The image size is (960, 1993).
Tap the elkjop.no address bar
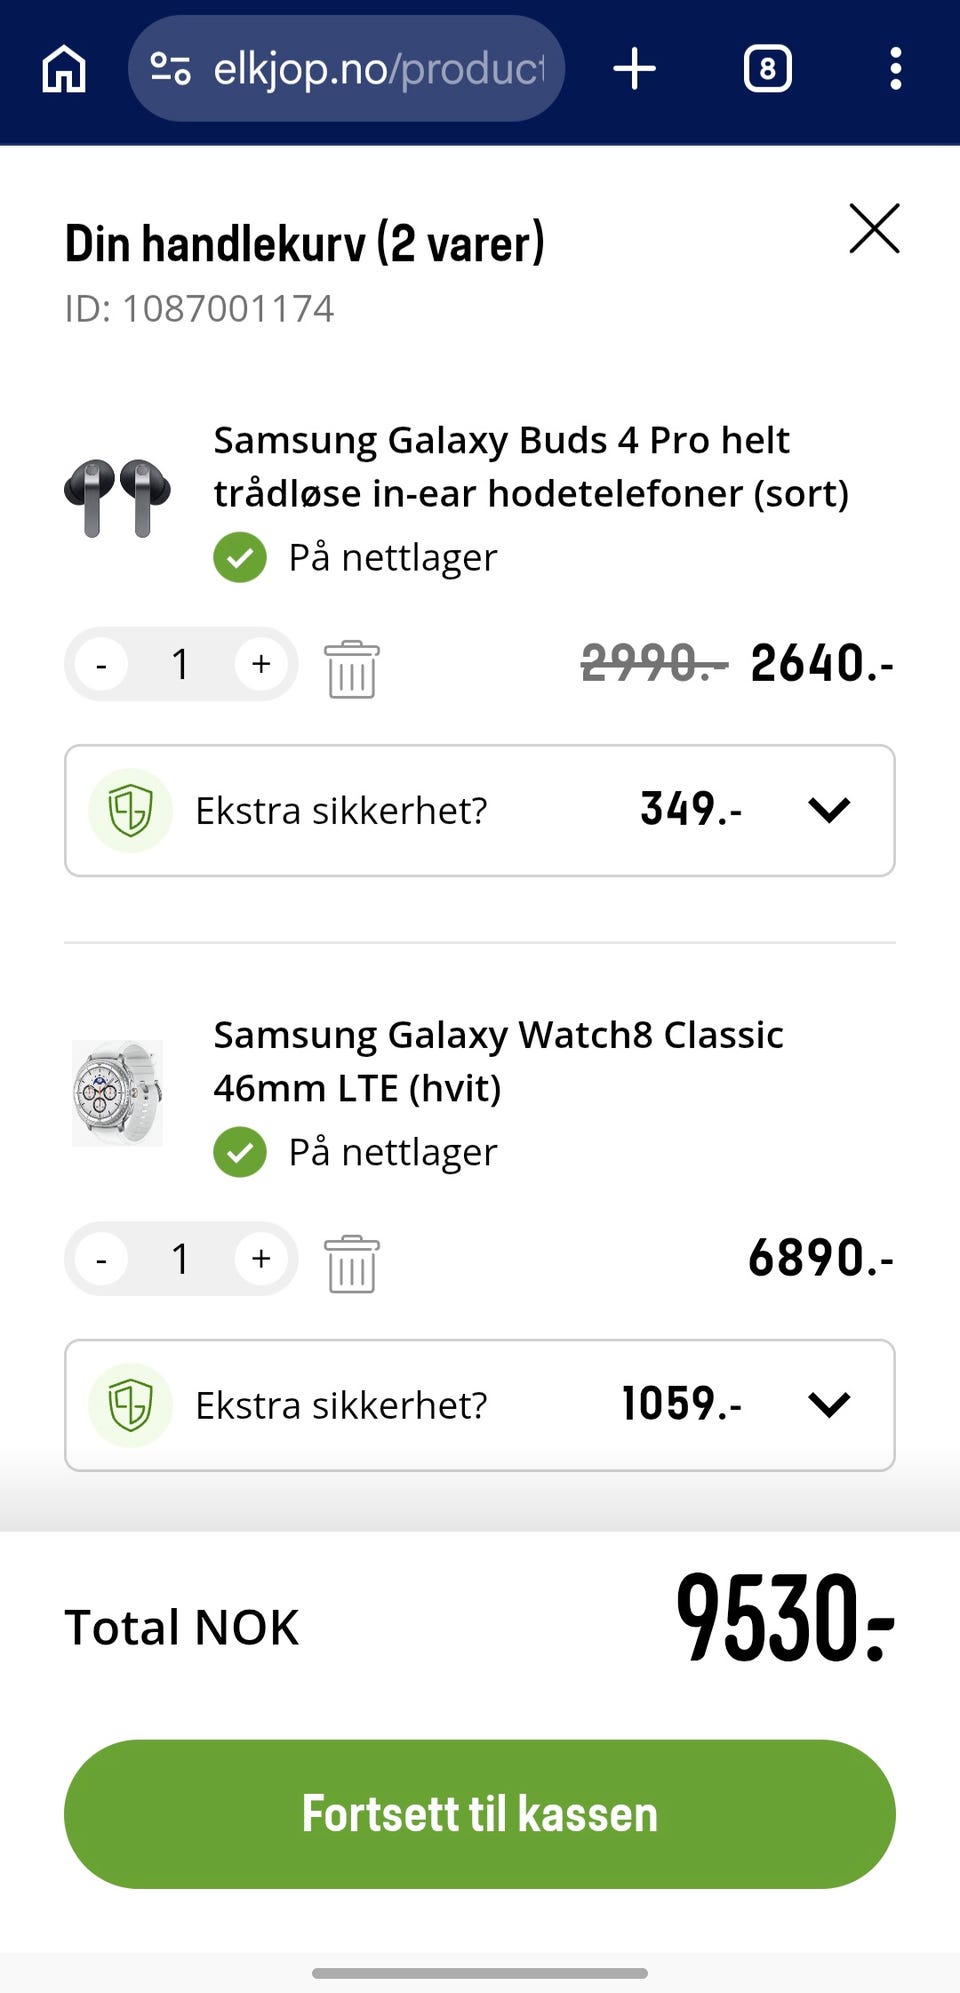point(378,69)
